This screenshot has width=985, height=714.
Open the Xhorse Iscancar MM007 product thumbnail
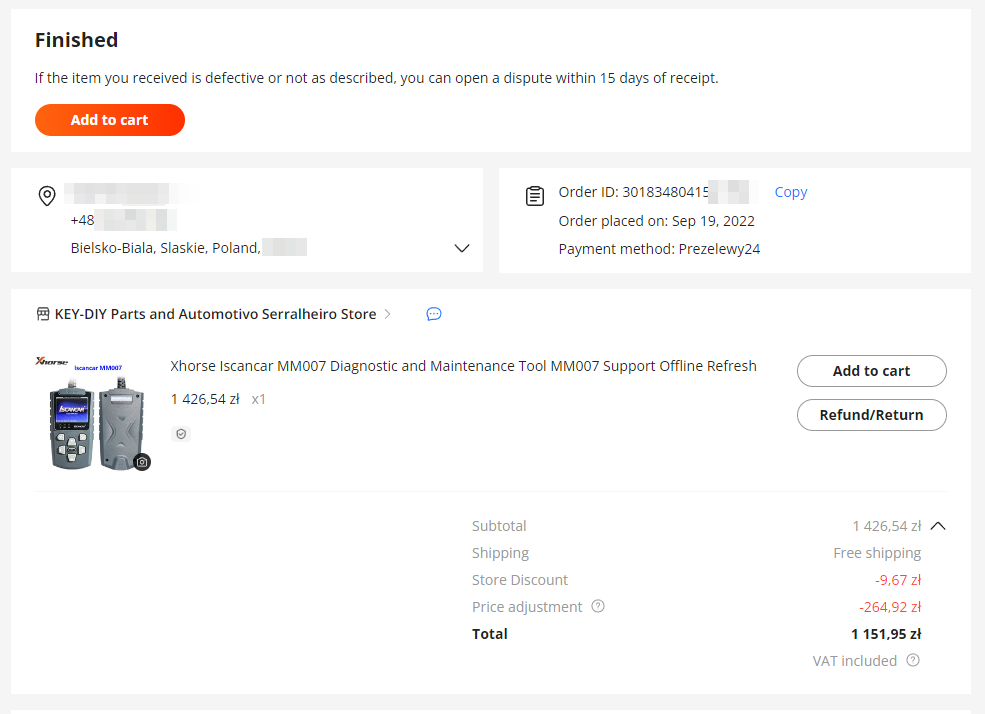[x=92, y=413]
